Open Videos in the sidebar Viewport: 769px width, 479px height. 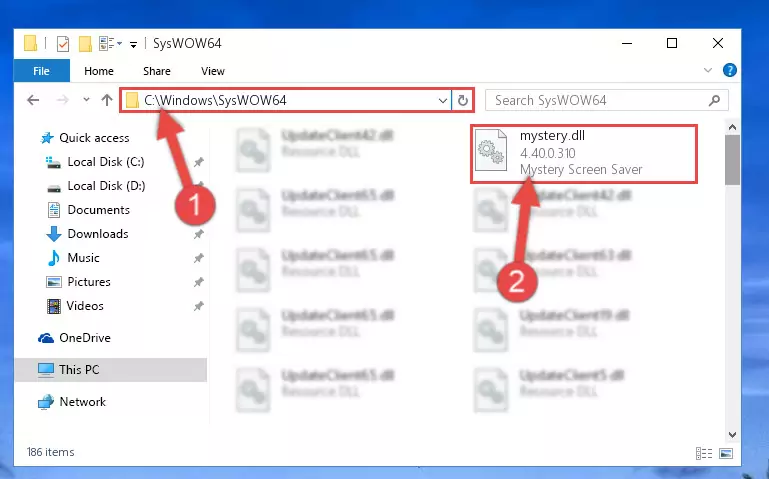click(85, 306)
